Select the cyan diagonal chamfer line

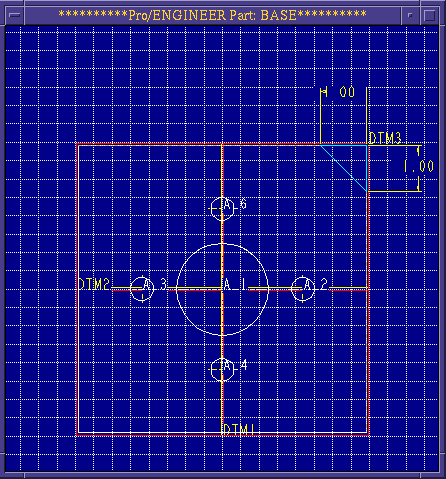point(344,168)
